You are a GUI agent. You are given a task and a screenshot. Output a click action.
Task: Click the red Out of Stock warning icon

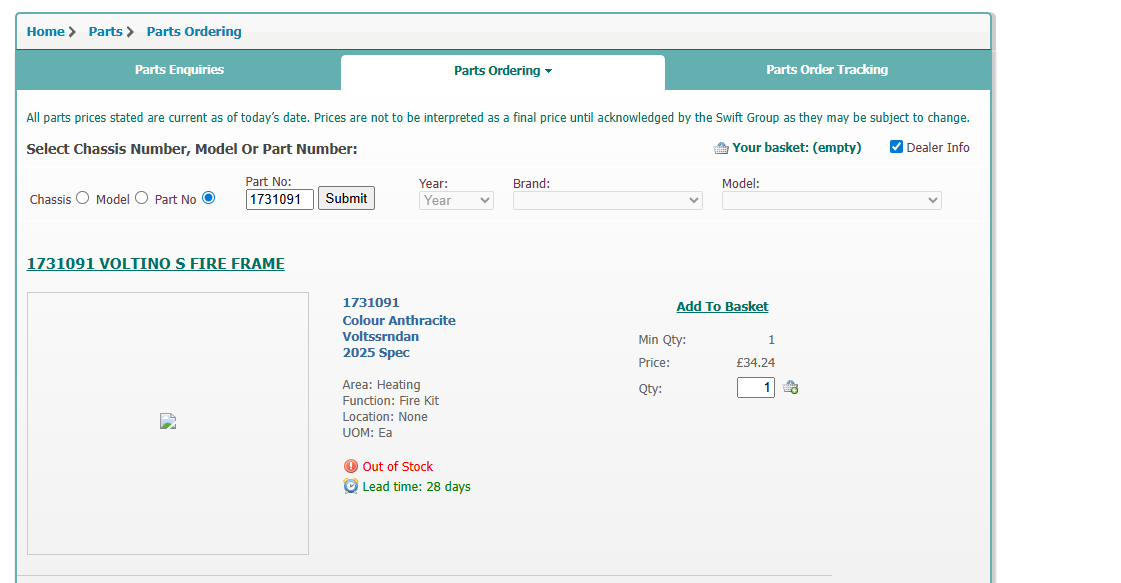[x=350, y=466]
